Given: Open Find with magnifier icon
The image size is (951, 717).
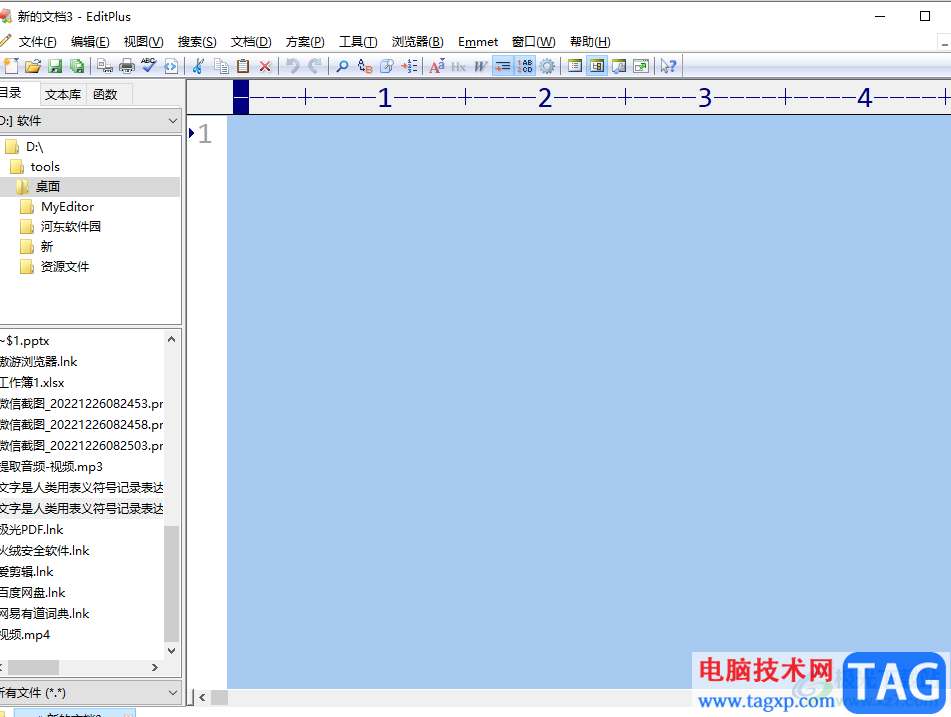Looking at the screenshot, I should click(342, 66).
